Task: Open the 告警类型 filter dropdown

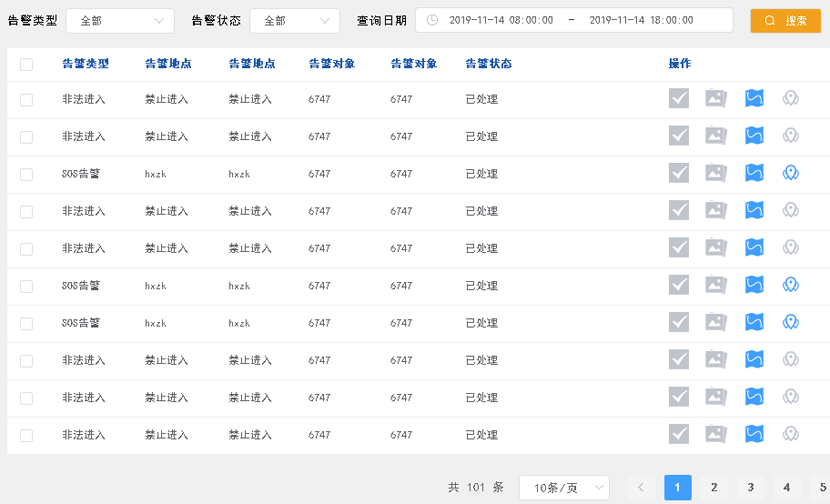Action: click(120, 21)
